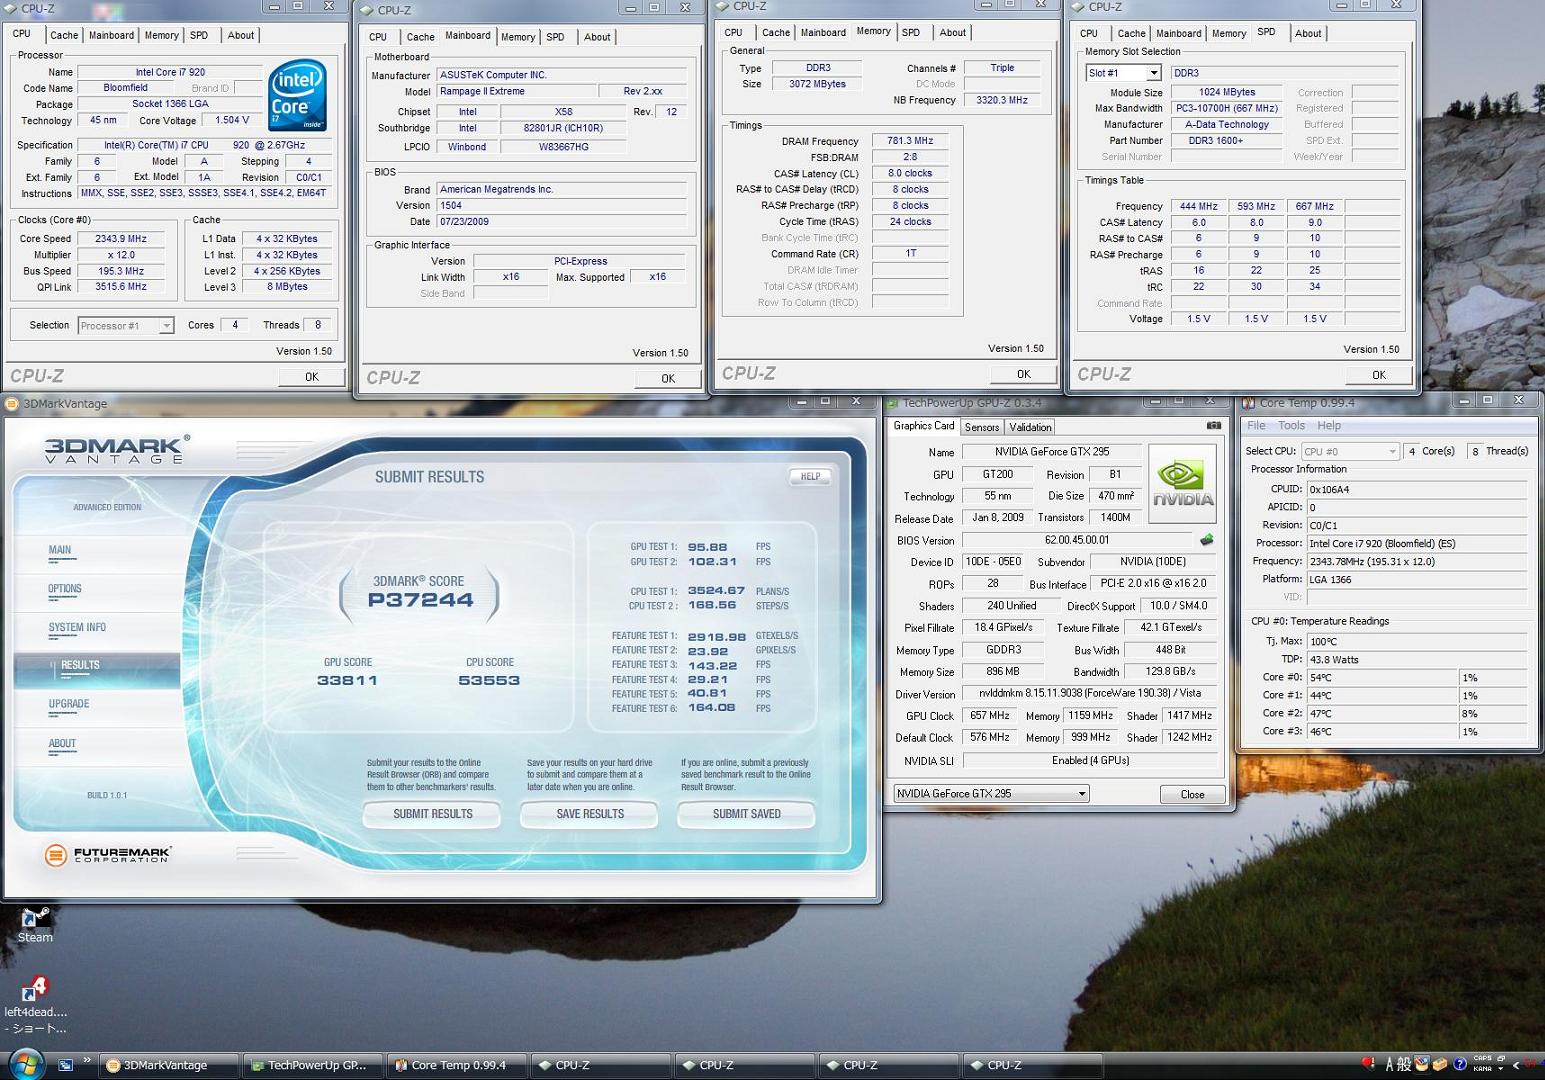Open Cache tab in the CPU-Z processor window
Image resolution: width=1545 pixels, height=1080 pixels.
(64, 35)
